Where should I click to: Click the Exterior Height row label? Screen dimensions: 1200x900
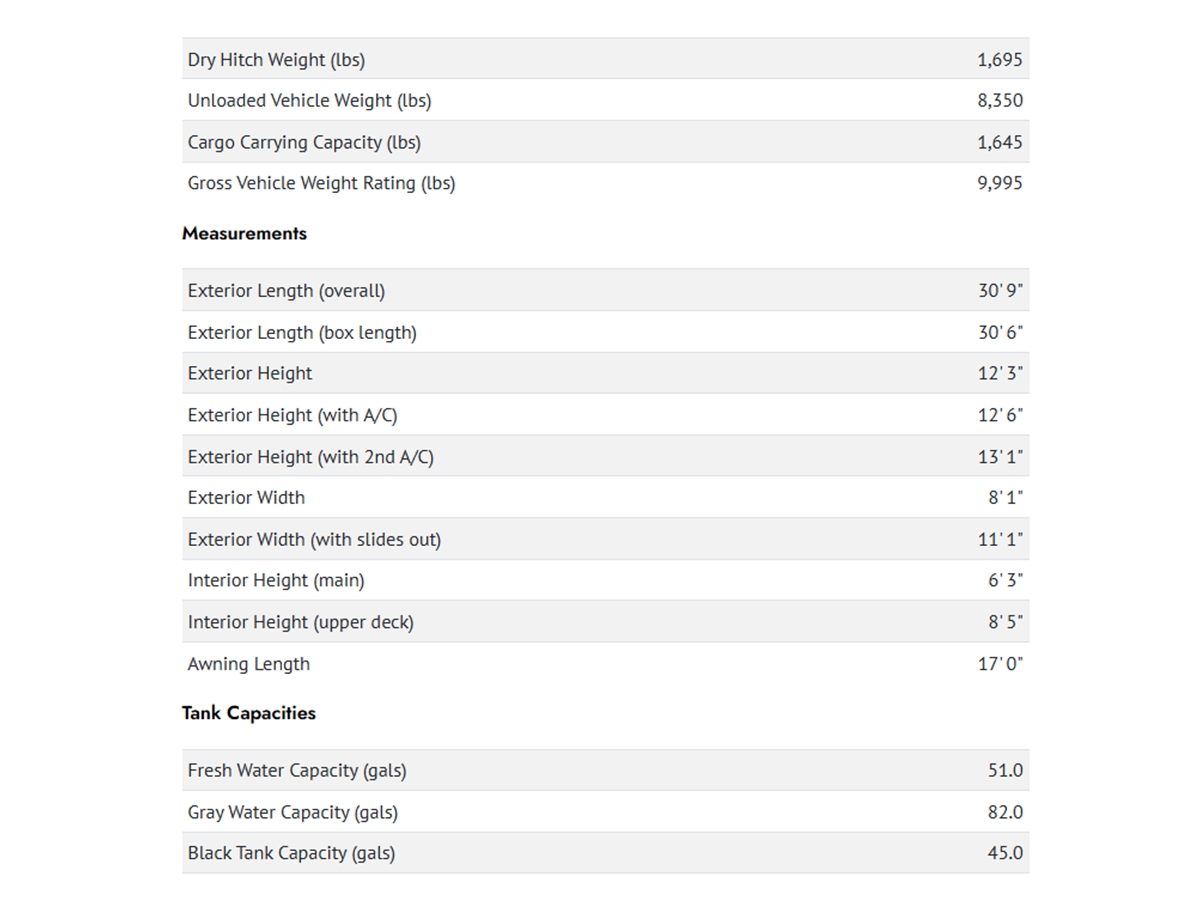250,373
